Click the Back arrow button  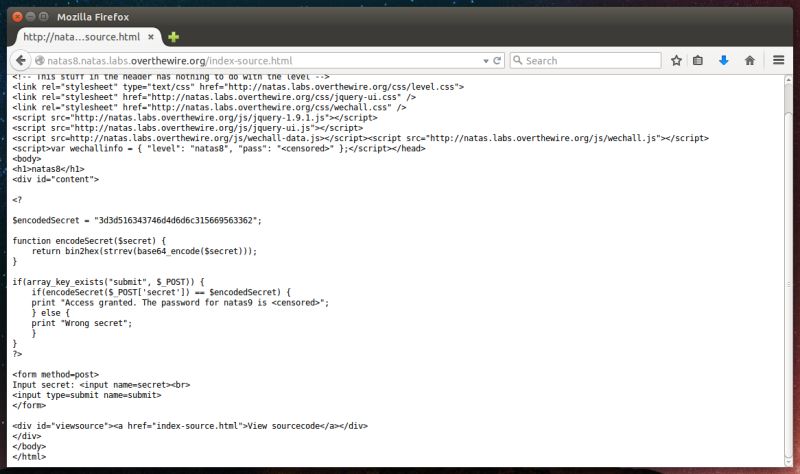20,60
